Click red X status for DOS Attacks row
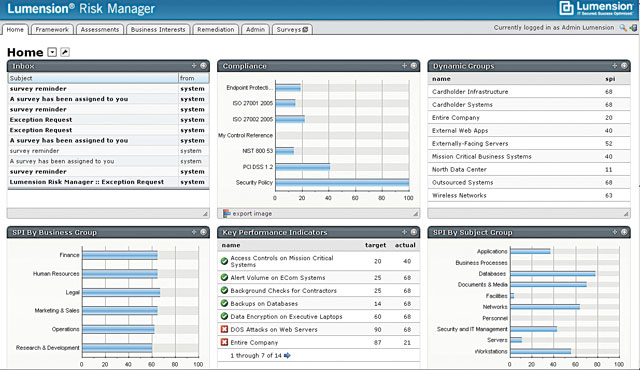Image resolution: width=640 pixels, height=370 pixels. click(224, 329)
